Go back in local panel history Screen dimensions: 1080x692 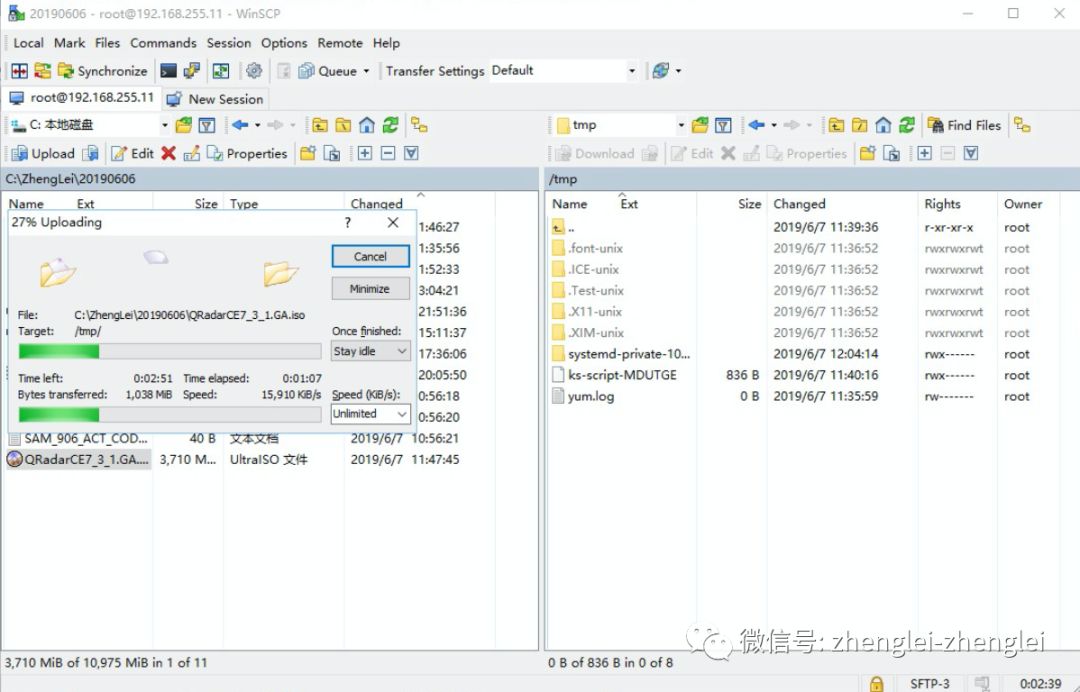[x=240, y=125]
